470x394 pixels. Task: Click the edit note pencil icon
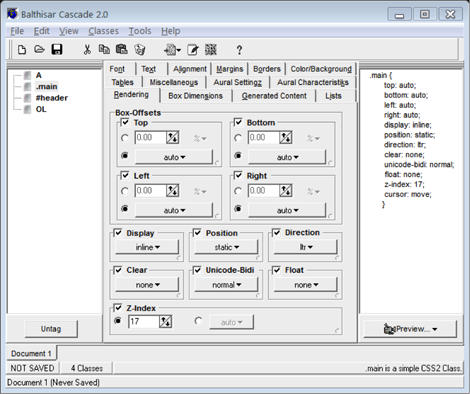tap(193, 50)
